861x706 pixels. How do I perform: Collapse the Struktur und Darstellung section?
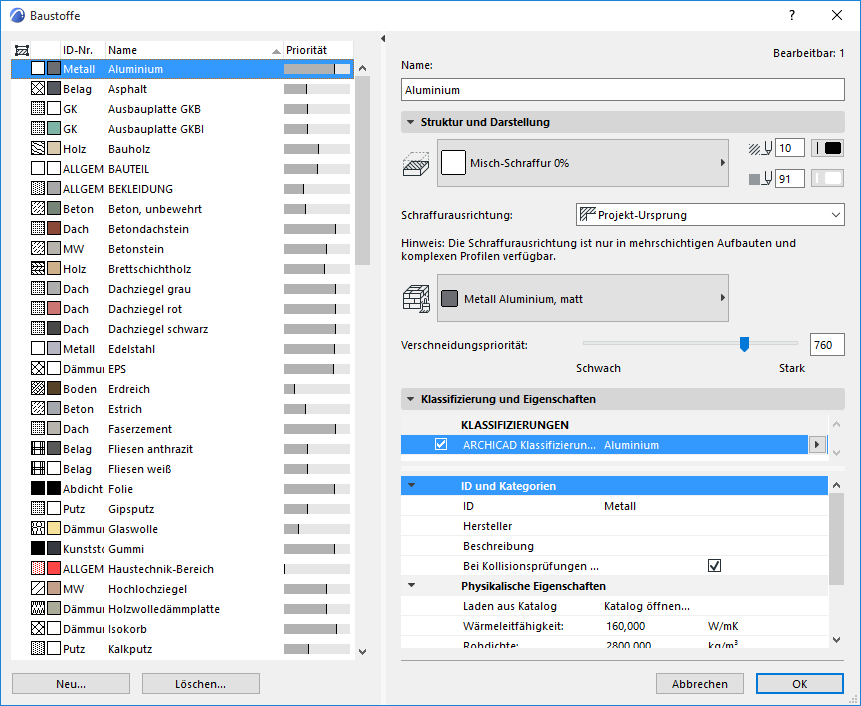pos(410,122)
